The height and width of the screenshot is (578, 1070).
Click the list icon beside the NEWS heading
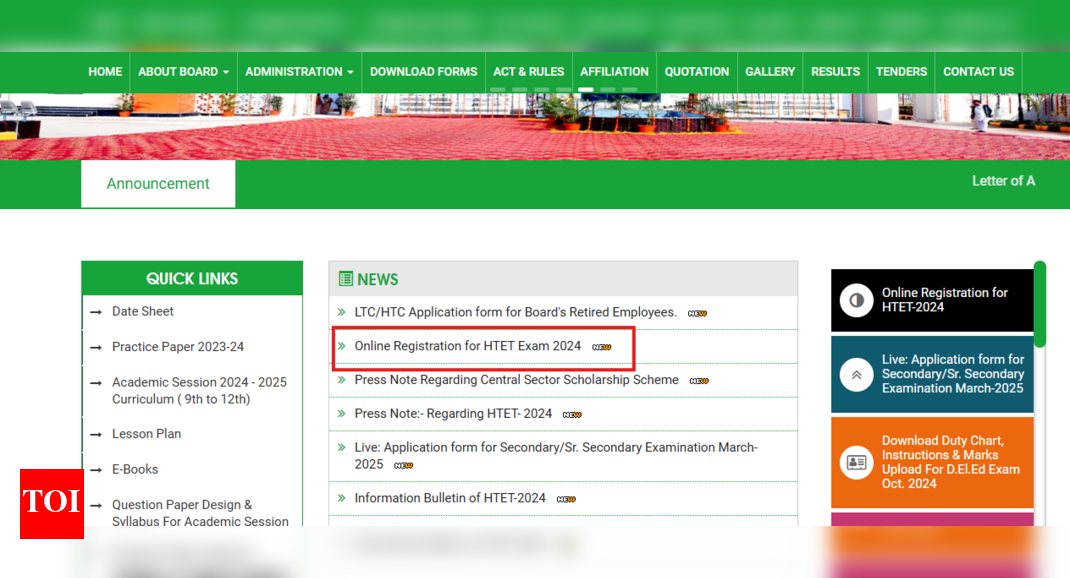[346, 279]
